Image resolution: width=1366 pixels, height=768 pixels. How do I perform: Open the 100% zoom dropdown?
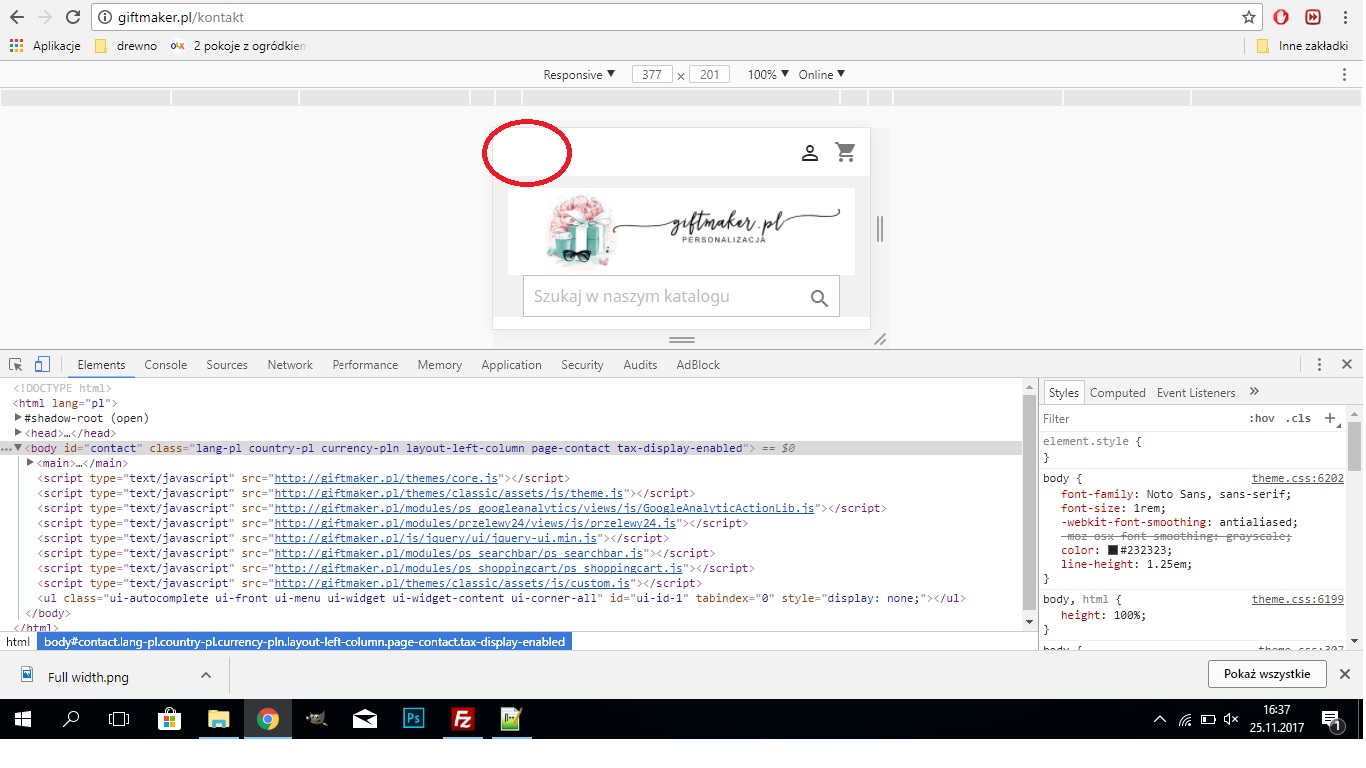[768, 75]
